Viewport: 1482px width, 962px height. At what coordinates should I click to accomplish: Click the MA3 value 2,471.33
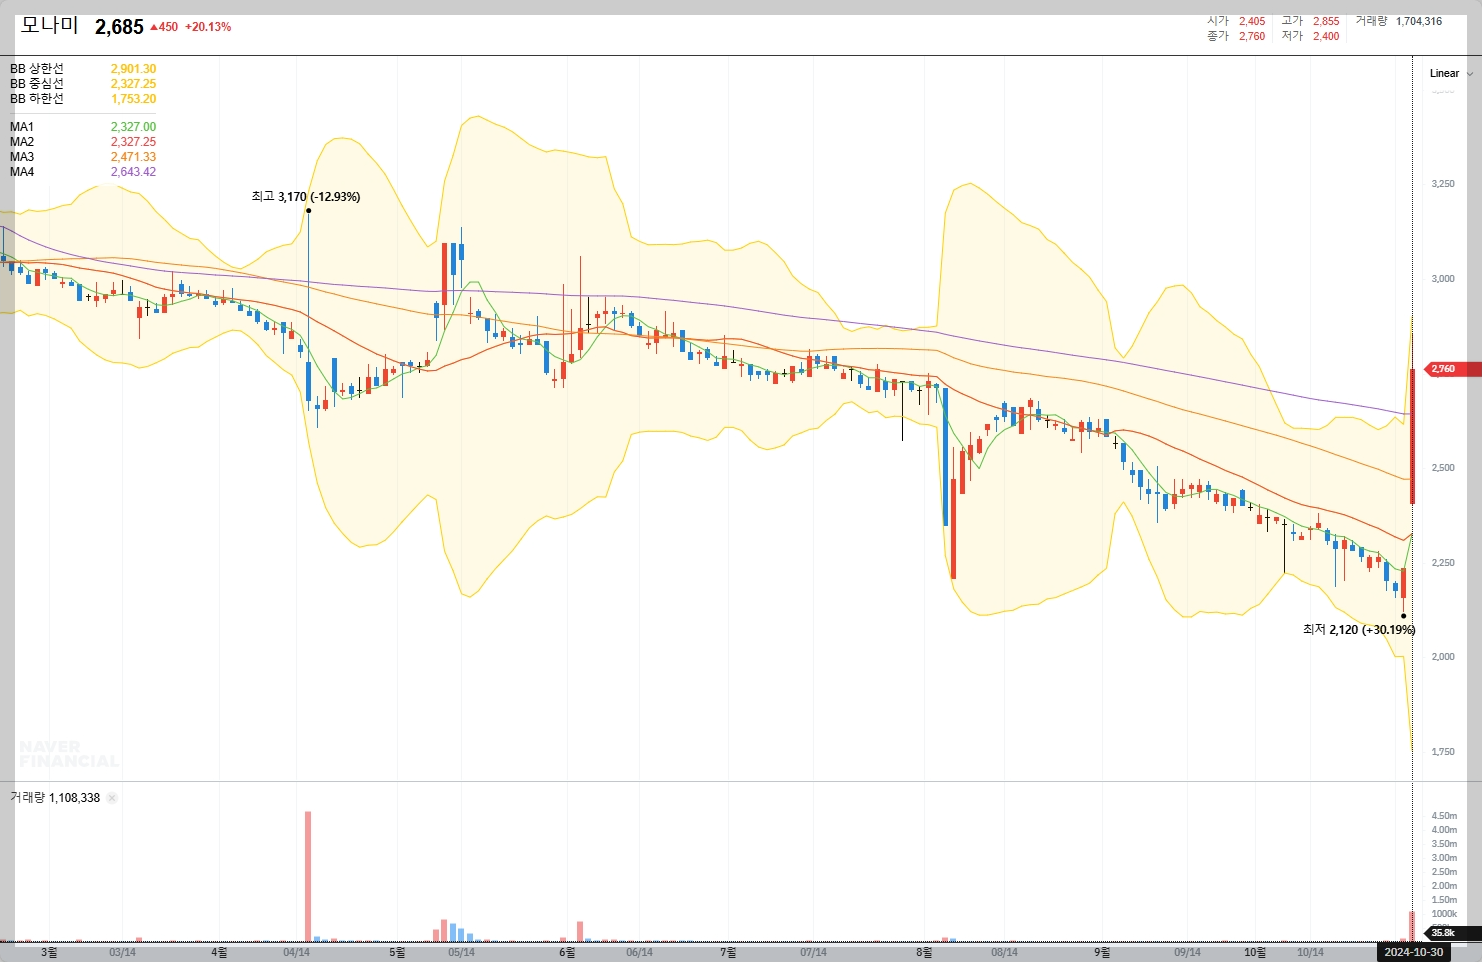pyautogui.click(x=133, y=157)
